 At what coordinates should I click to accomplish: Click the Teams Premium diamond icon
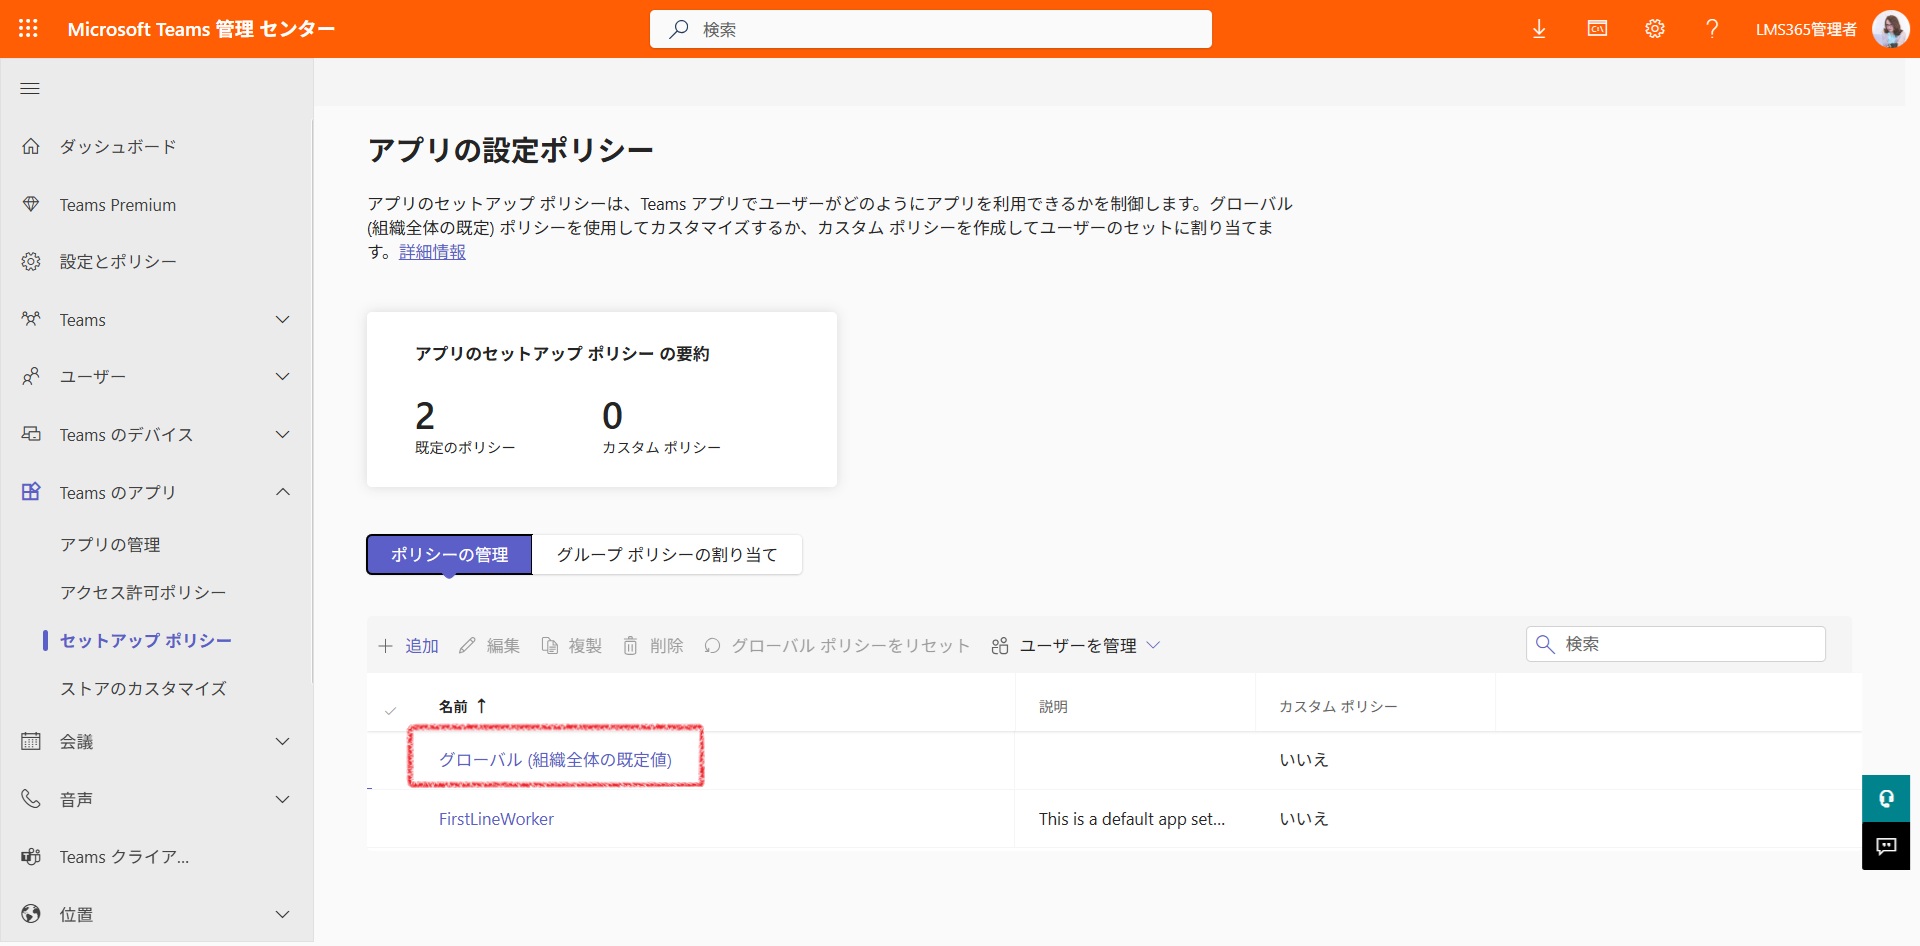(31, 205)
